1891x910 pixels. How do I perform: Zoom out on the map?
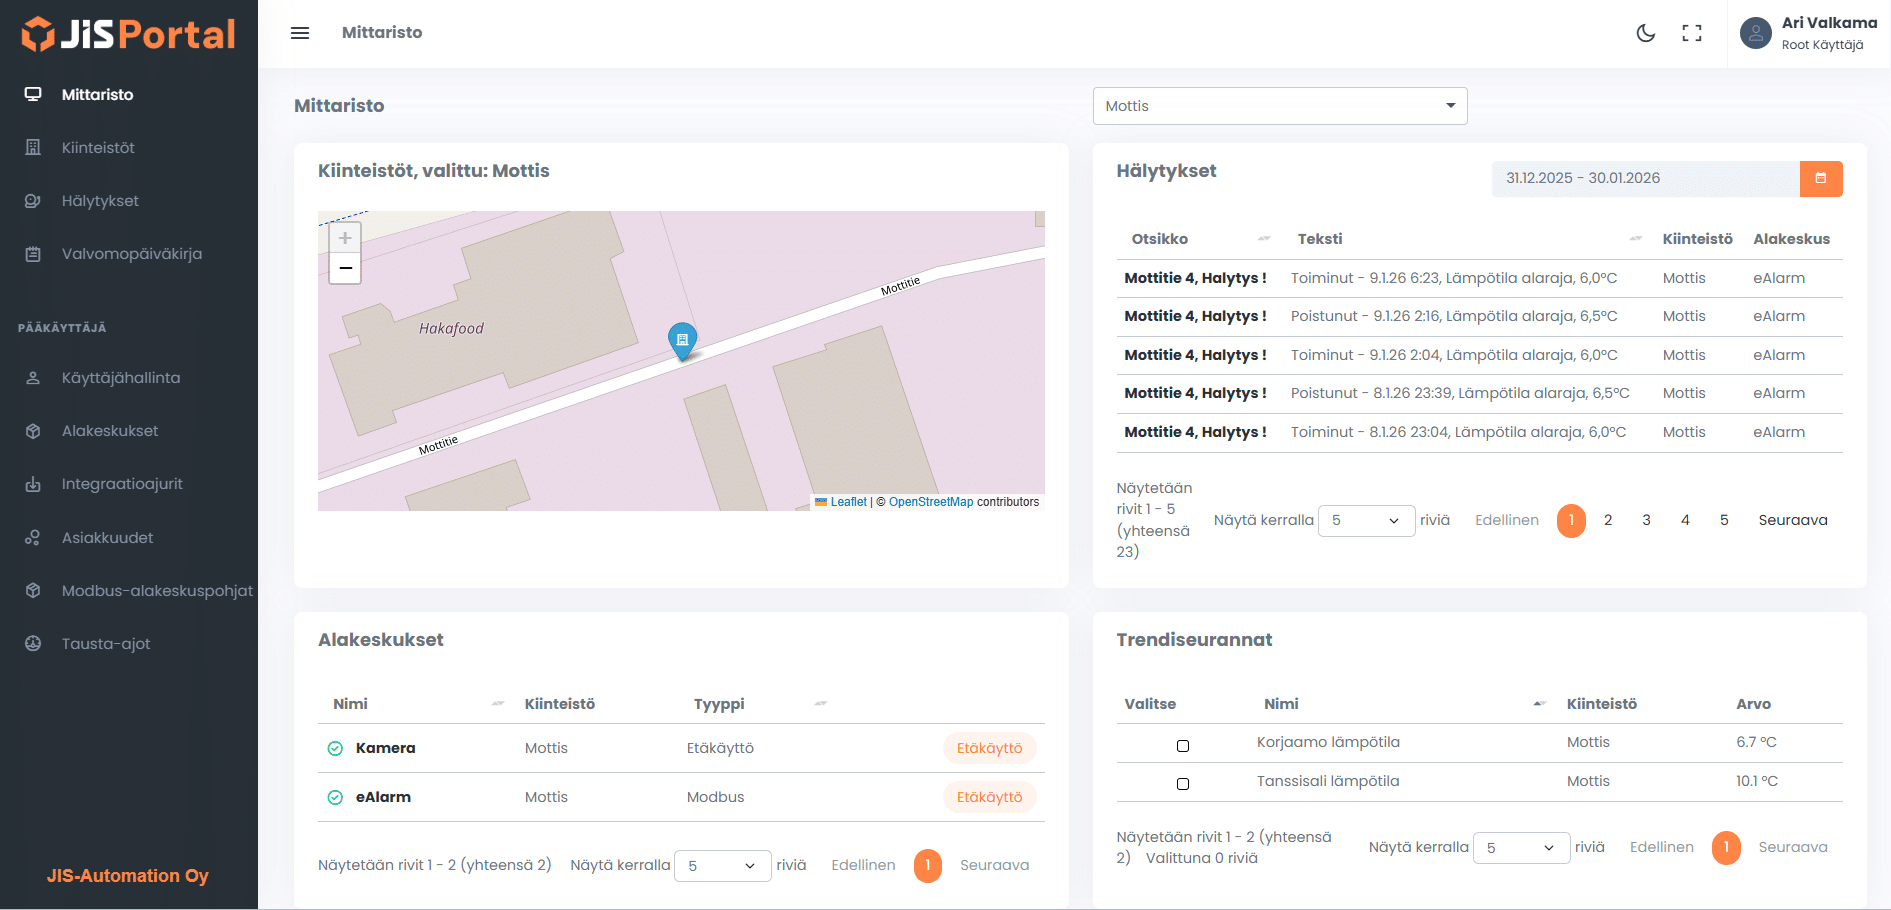(x=345, y=268)
